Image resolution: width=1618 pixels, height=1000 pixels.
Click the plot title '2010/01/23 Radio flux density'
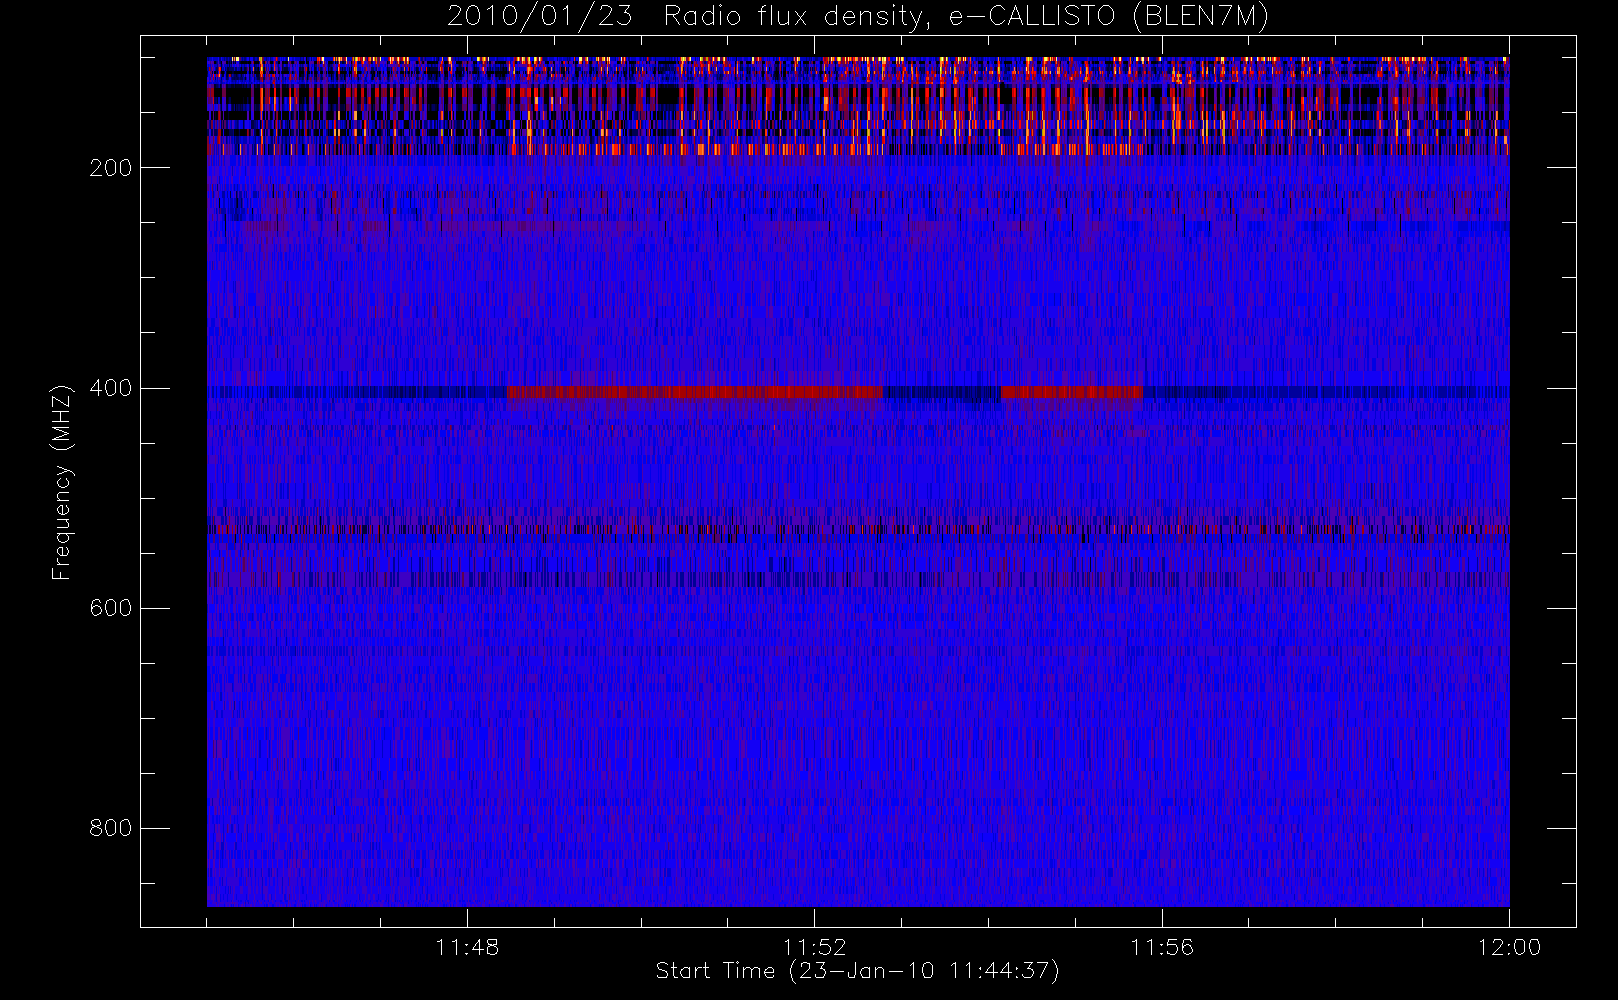[858, 17]
